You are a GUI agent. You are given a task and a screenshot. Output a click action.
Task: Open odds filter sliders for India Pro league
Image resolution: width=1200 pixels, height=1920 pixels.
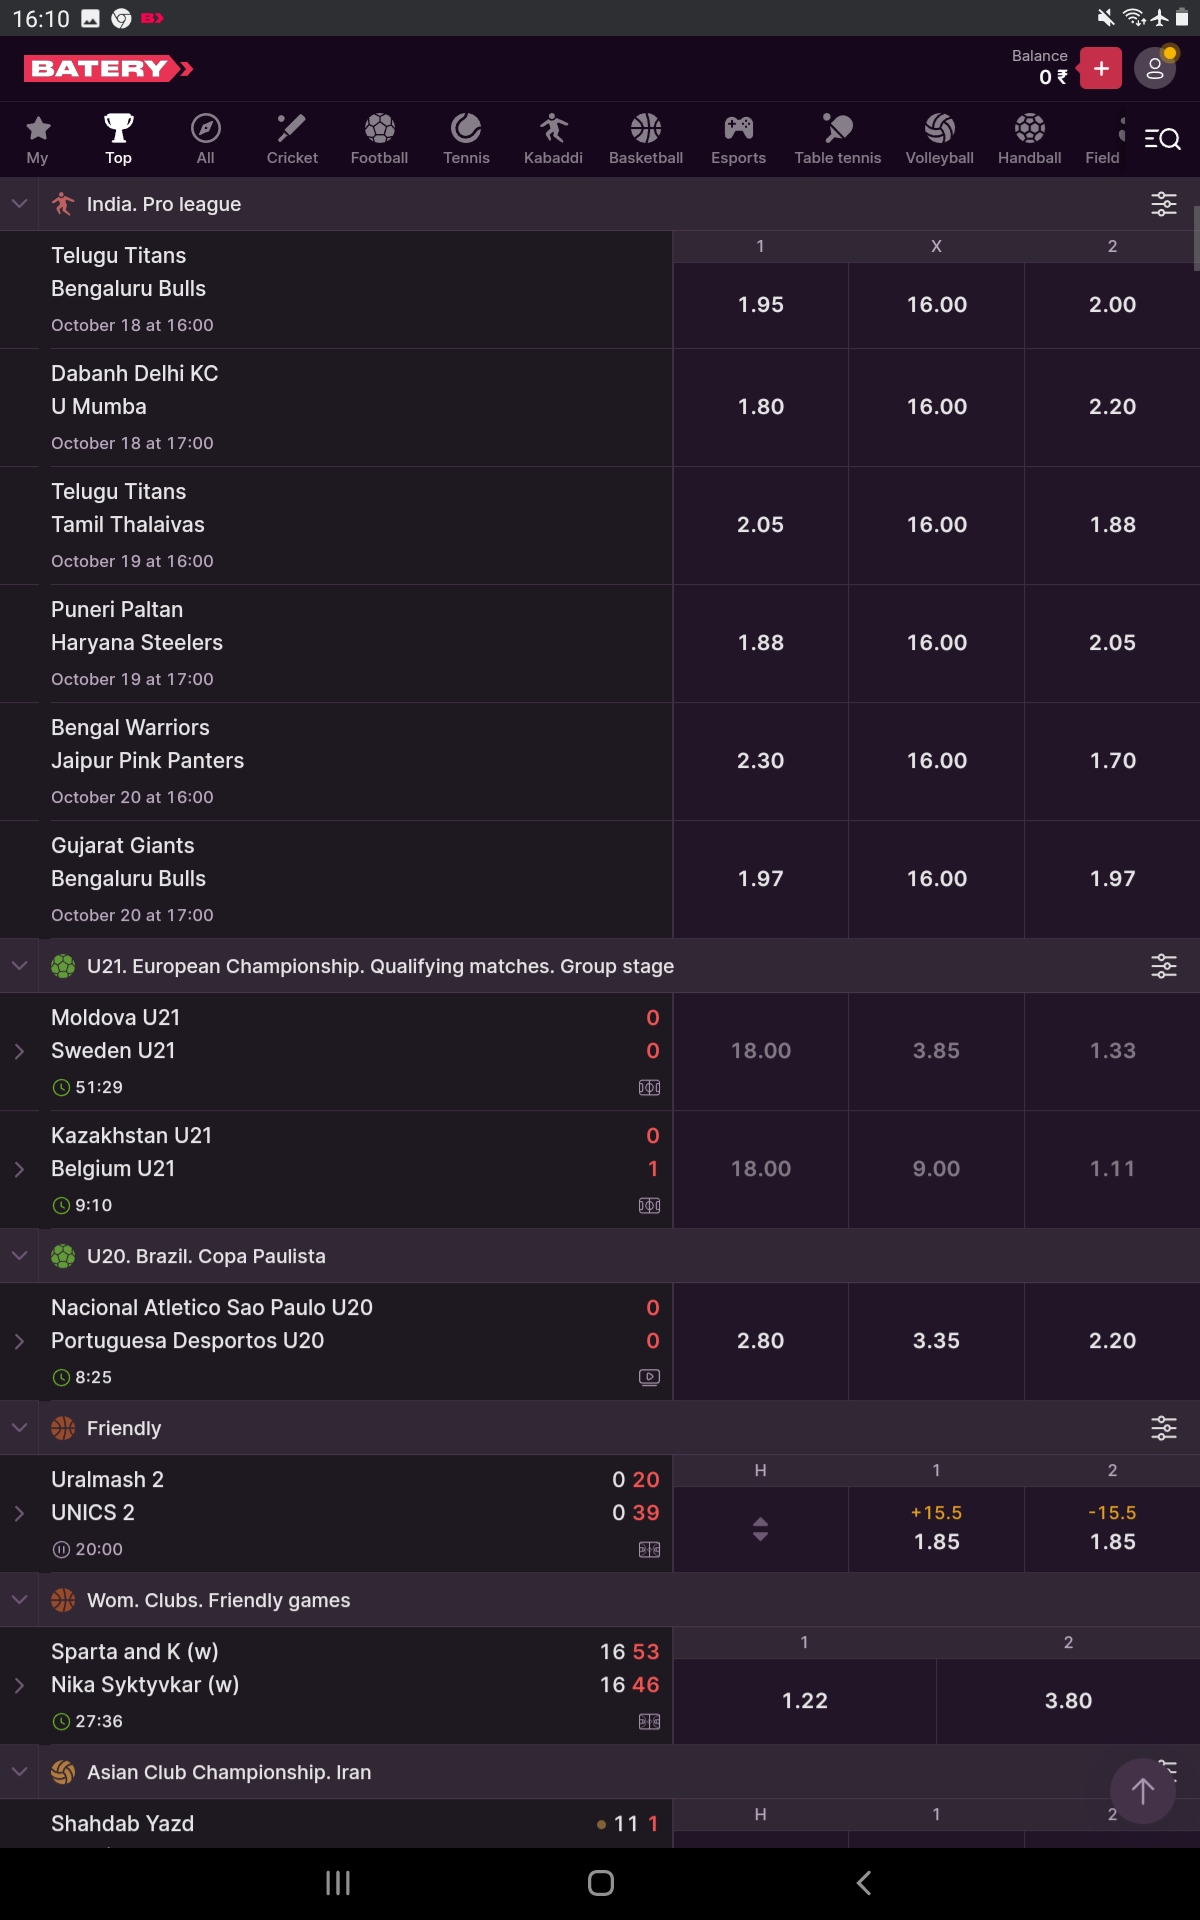tap(1163, 204)
